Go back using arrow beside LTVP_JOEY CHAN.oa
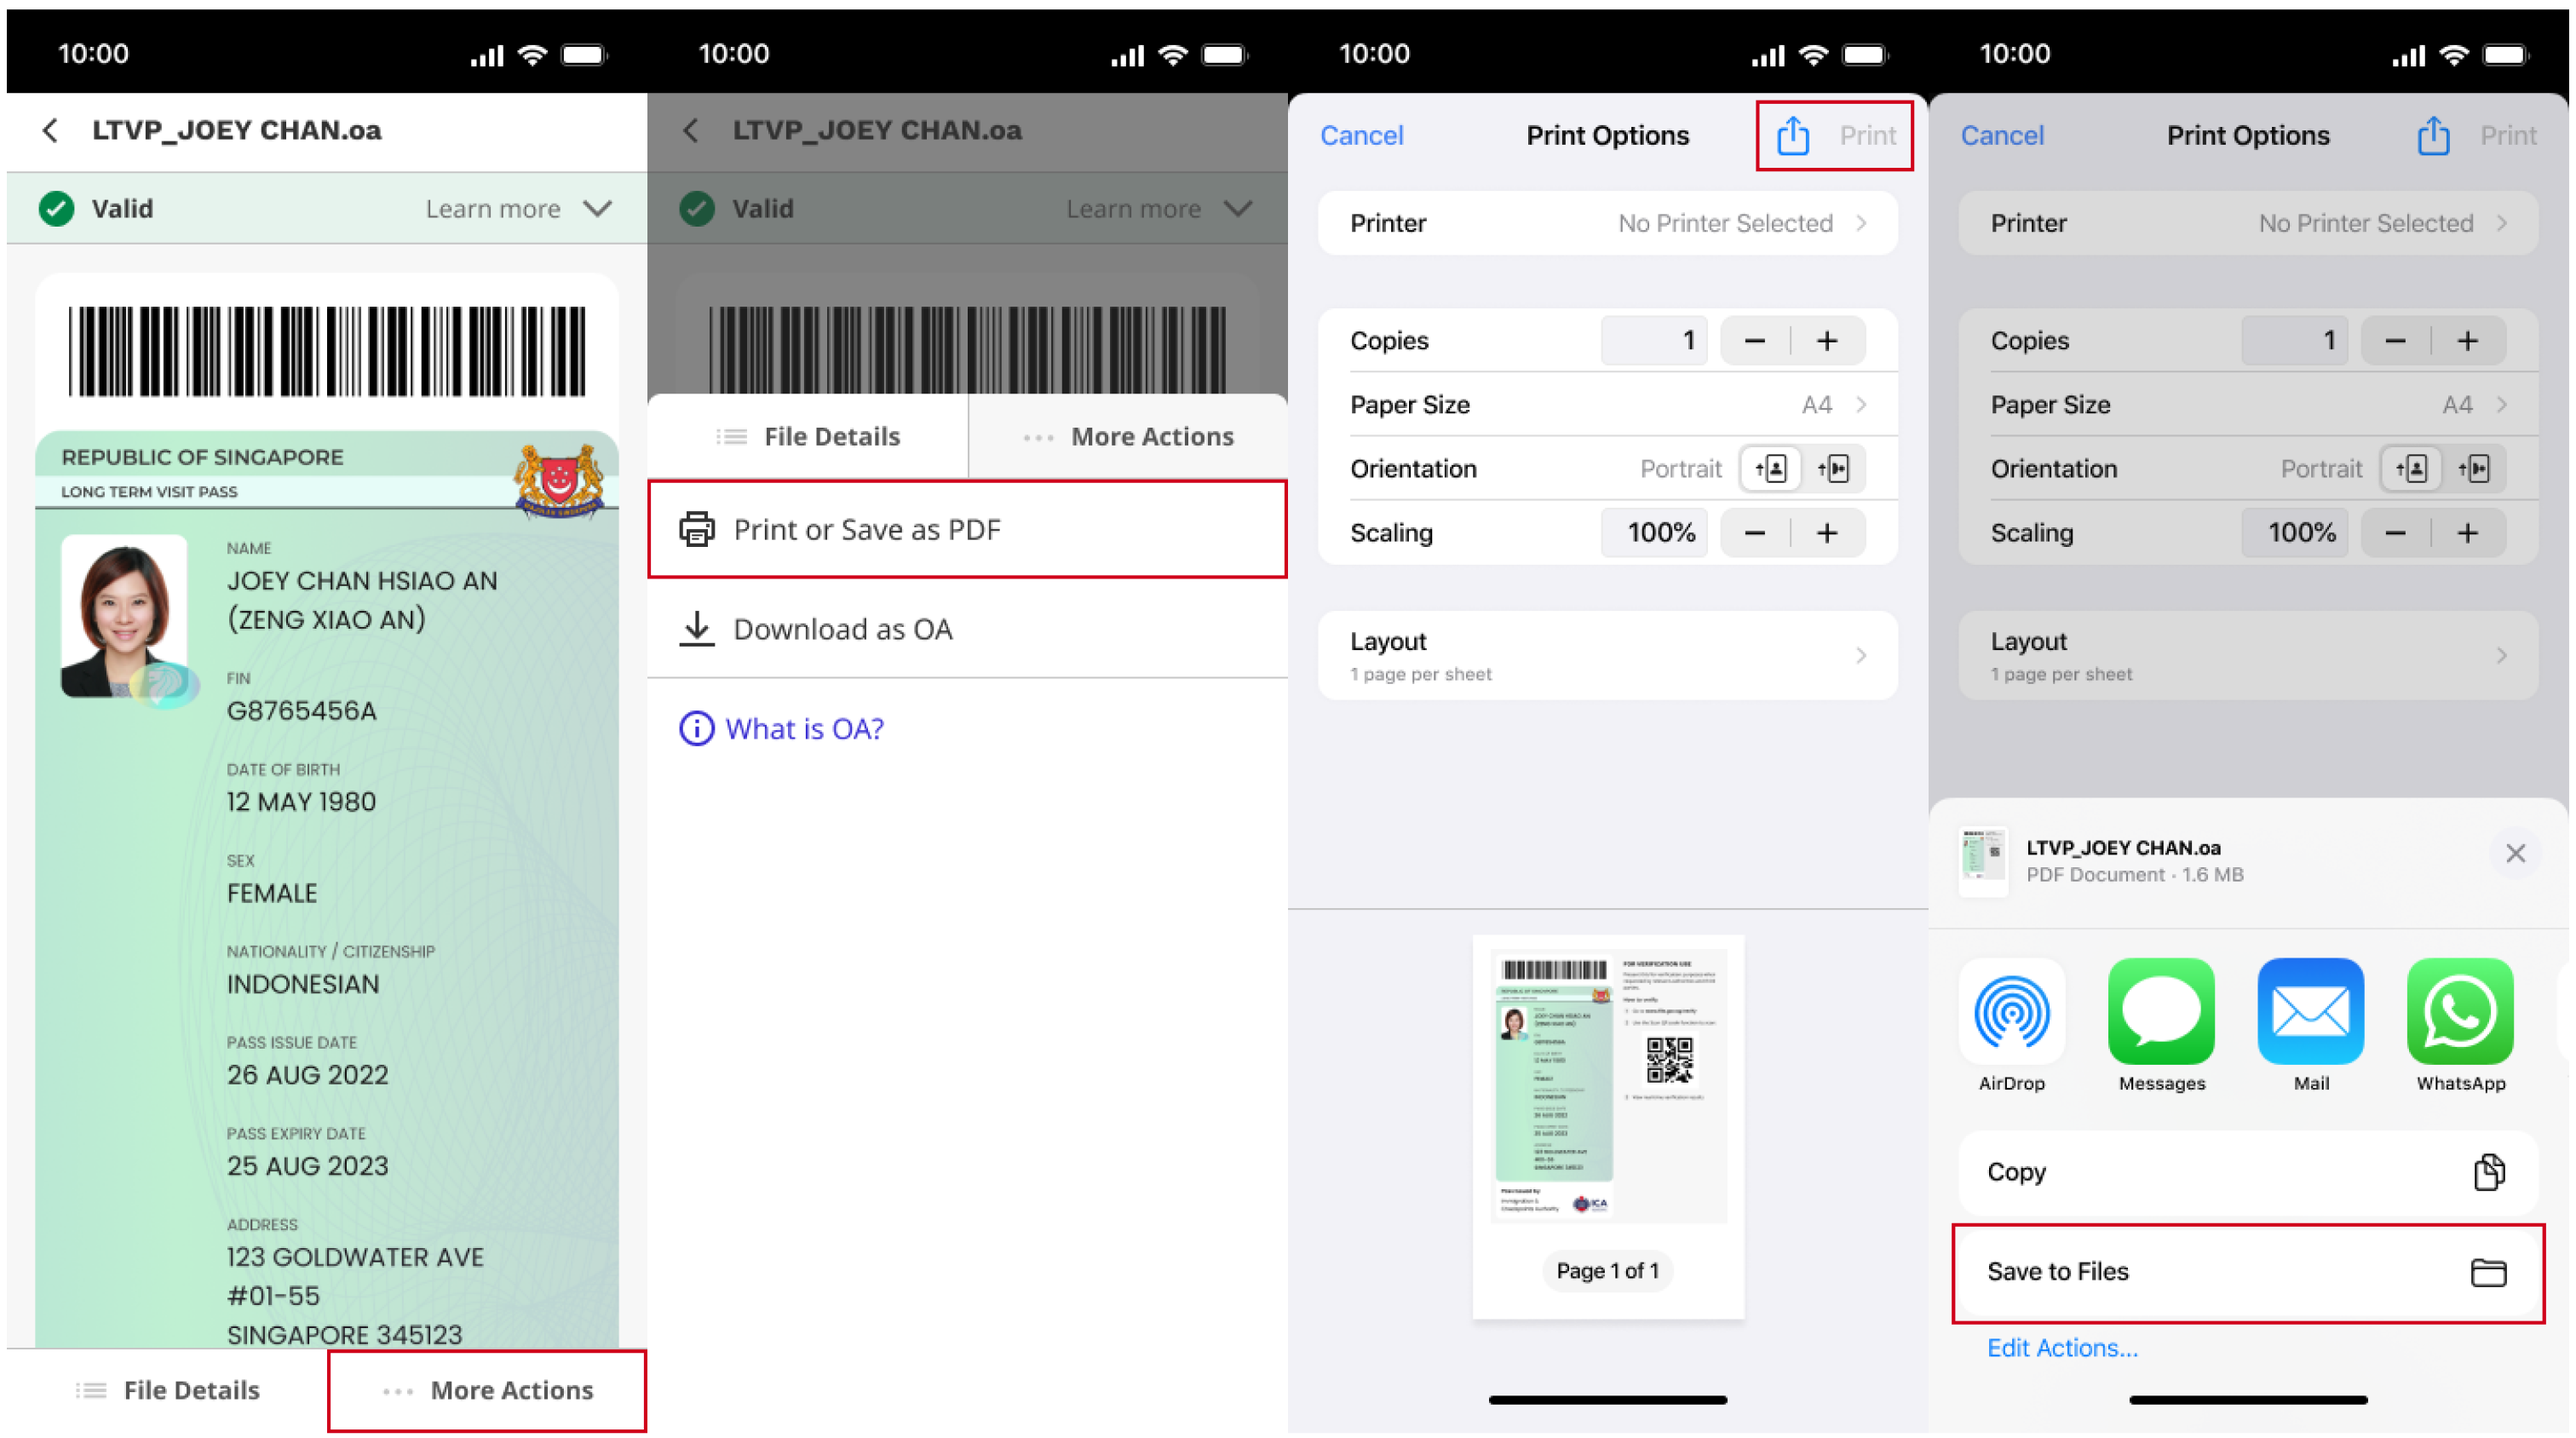This screenshot has width=2576, height=1438. pos(50,130)
